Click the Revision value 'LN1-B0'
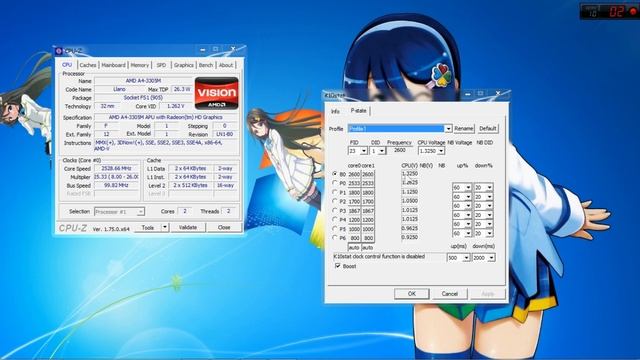Image resolution: width=640 pixels, height=360 pixels. click(x=224, y=134)
